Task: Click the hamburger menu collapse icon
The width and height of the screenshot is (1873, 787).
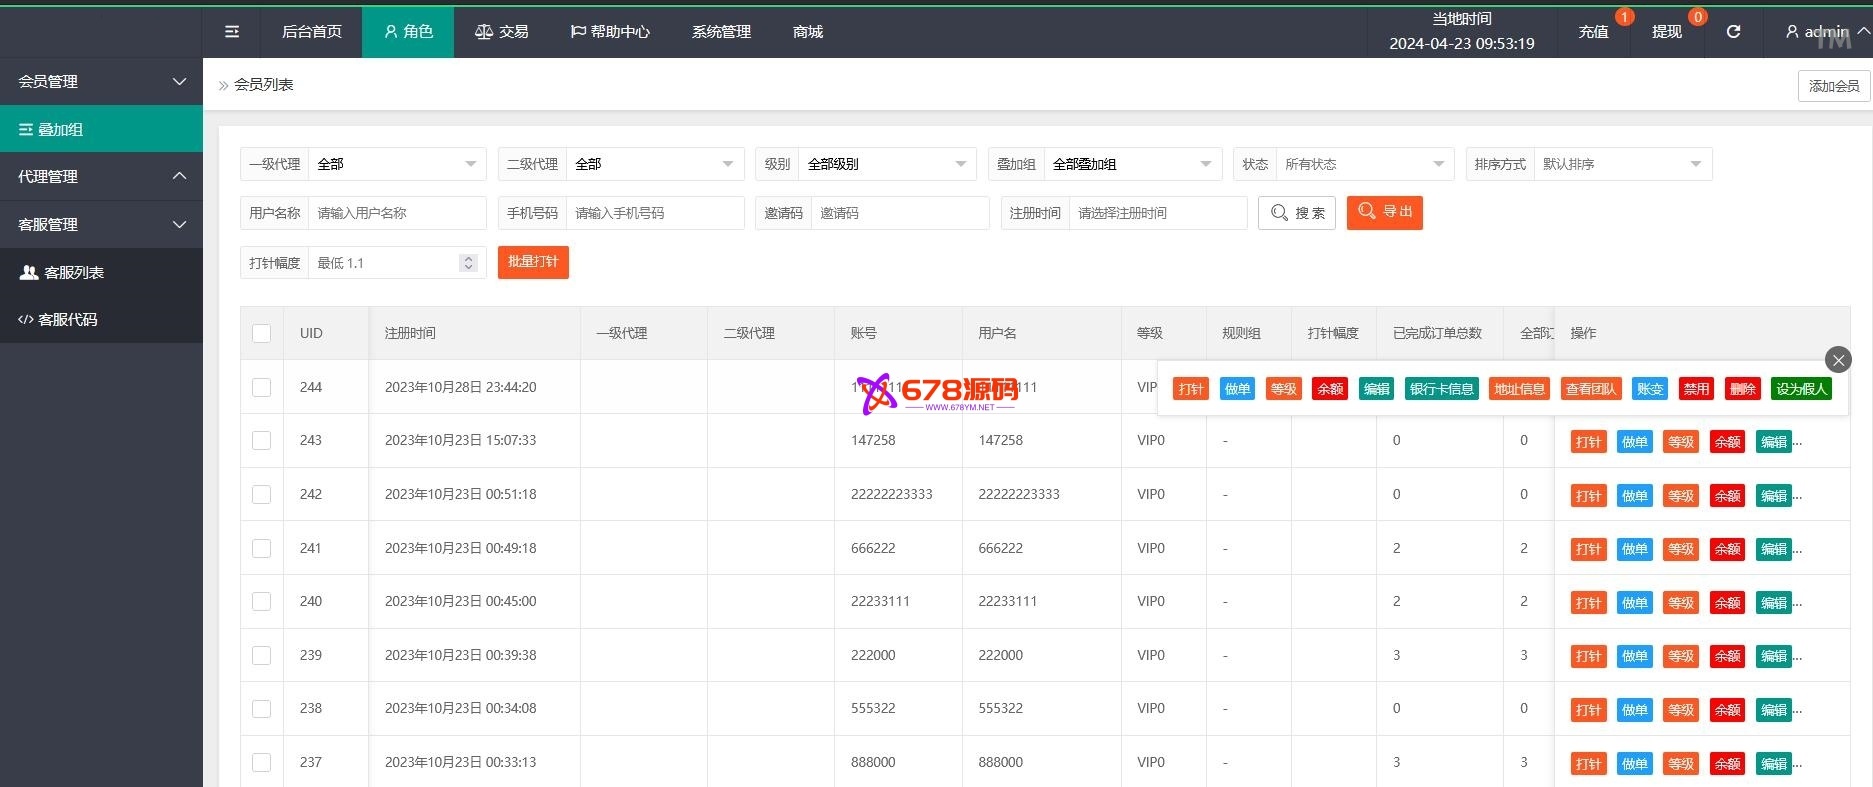Action: 232,32
